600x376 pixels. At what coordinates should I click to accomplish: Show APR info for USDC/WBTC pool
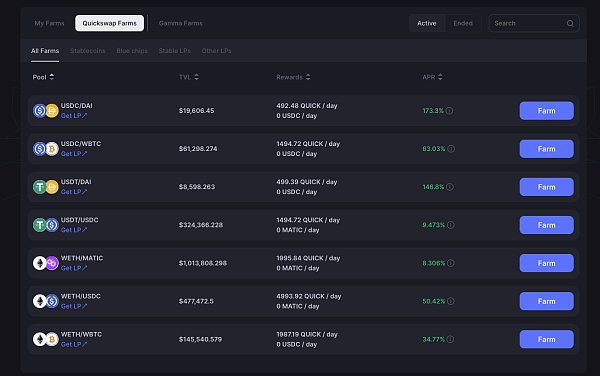451,149
